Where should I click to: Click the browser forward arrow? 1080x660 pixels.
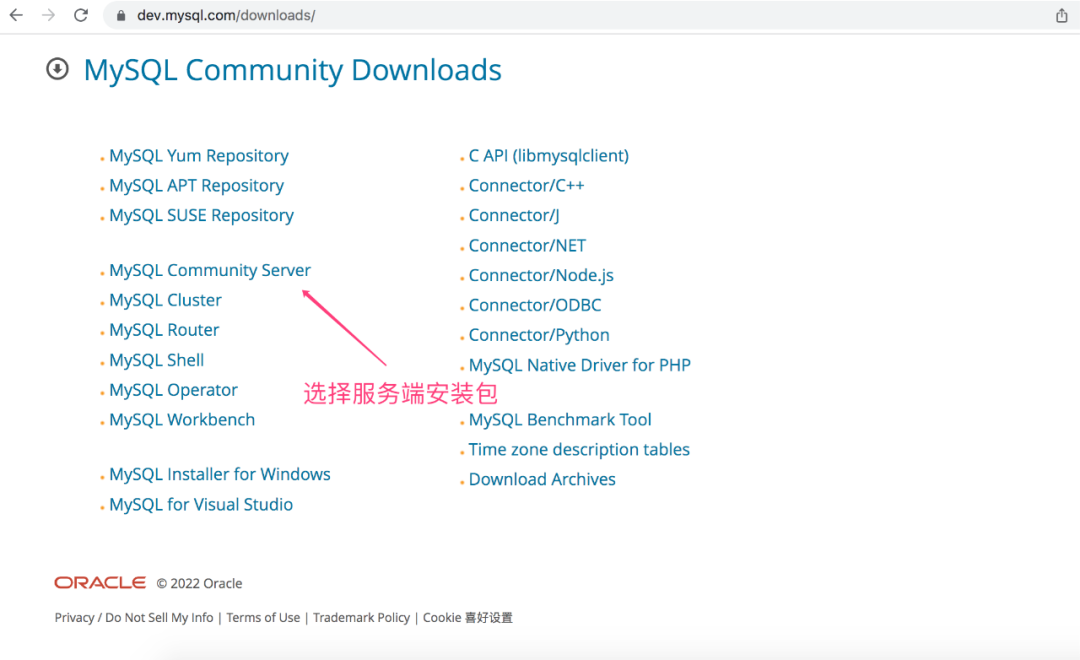point(48,16)
